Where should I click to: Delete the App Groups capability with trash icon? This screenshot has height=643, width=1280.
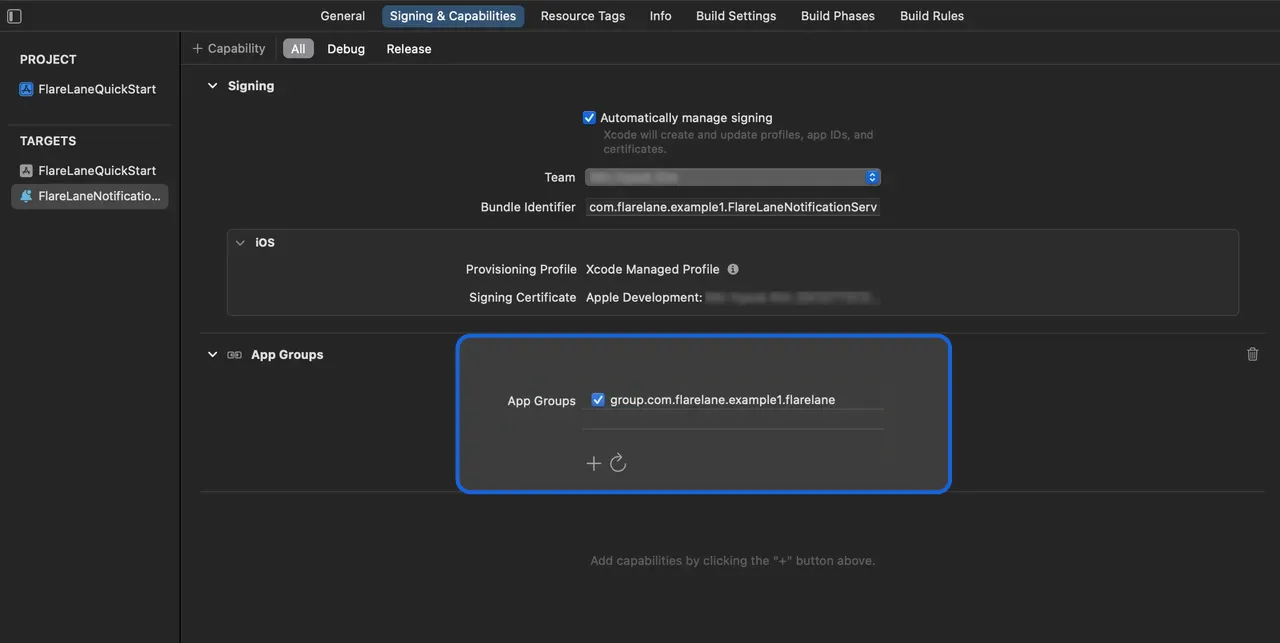point(1252,354)
